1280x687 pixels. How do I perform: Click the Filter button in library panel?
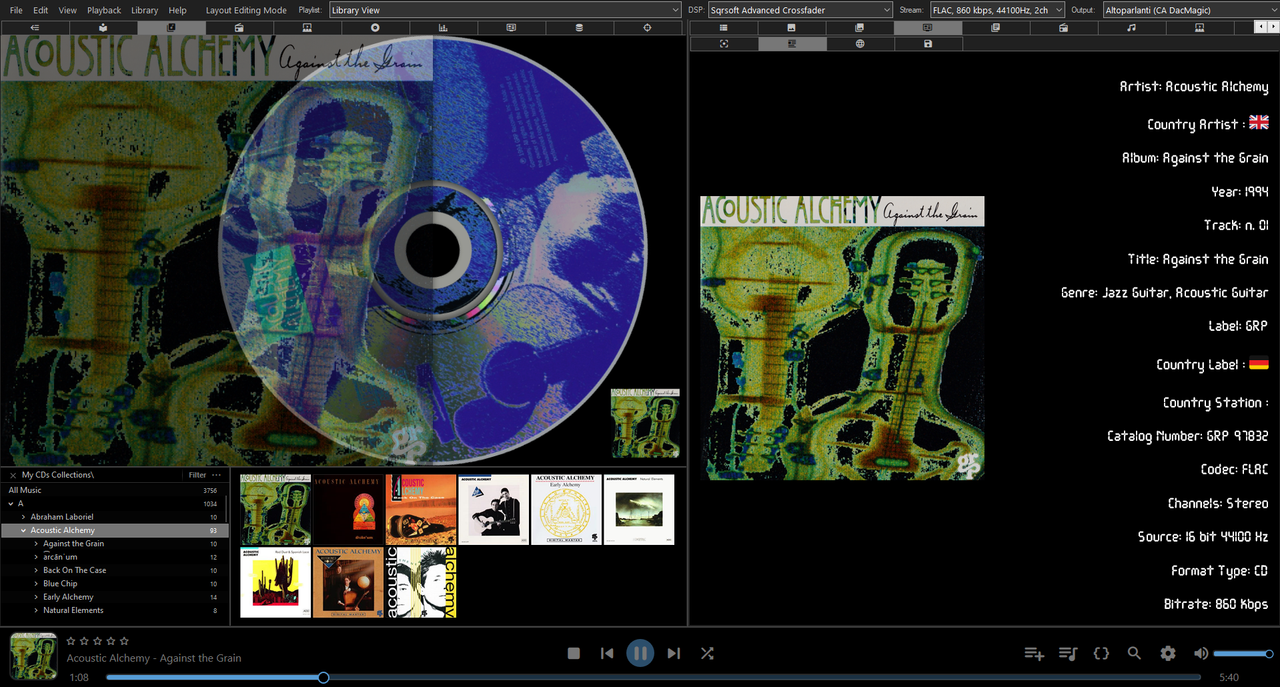pos(197,475)
